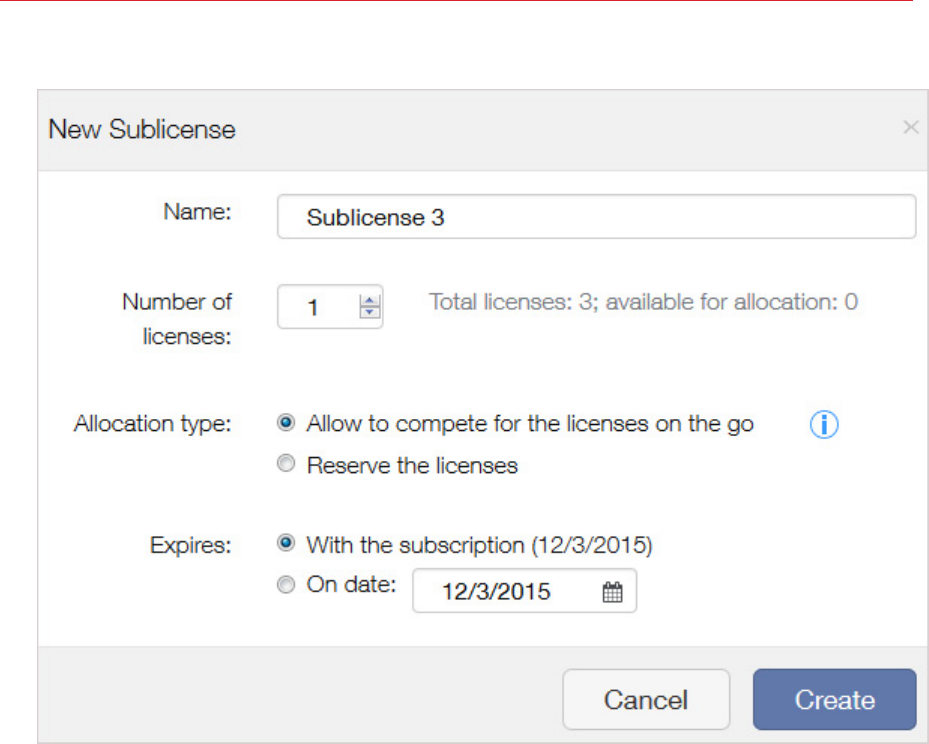
Task: Click the allocation type info icon
Action: 824,425
